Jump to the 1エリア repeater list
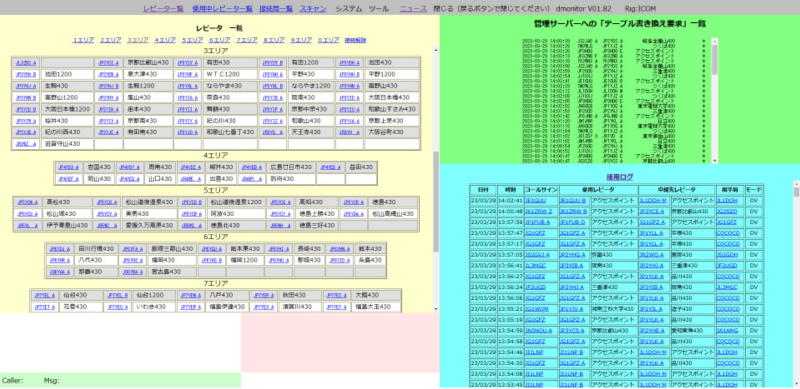This screenshot has width=800, height=389. (83, 40)
